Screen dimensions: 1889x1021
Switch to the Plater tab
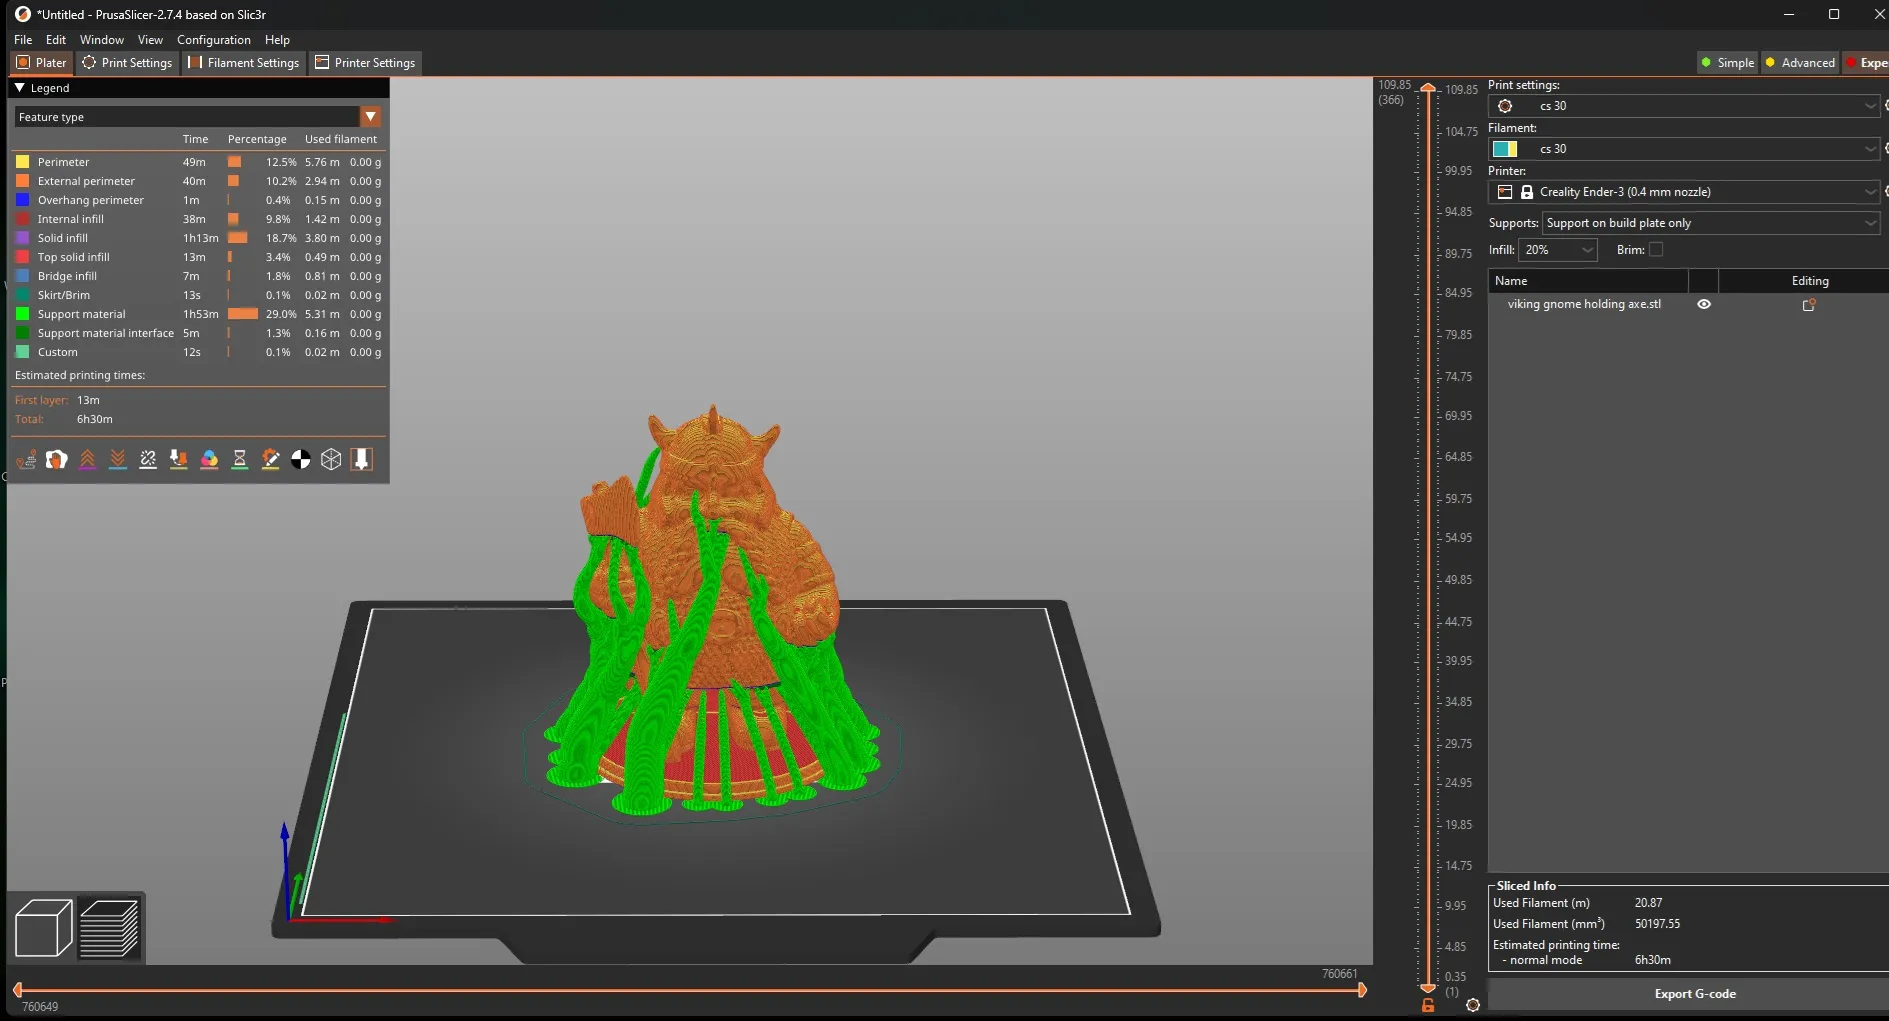(x=41, y=63)
